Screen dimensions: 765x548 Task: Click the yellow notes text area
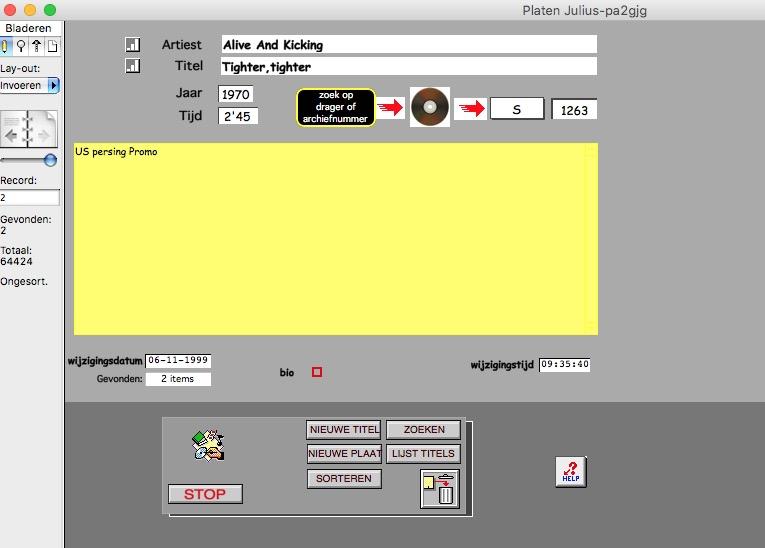(x=335, y=239)
